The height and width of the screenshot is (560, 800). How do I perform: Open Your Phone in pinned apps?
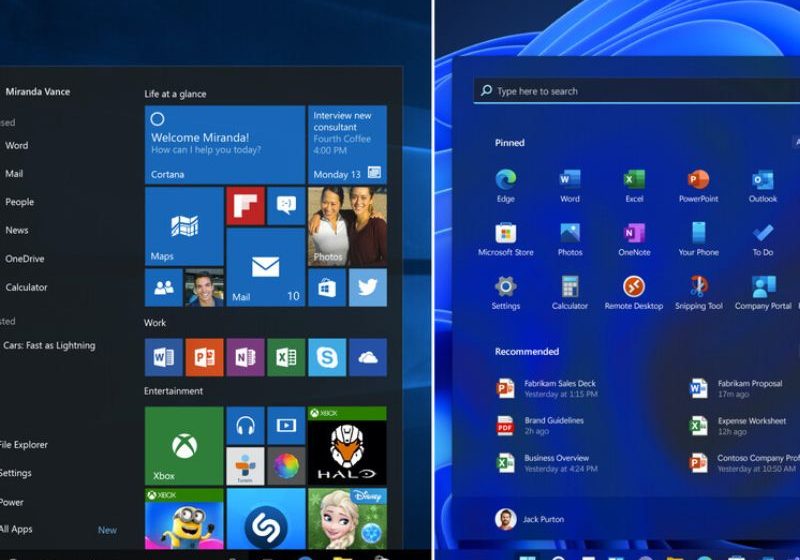click(x=698, y=239)
